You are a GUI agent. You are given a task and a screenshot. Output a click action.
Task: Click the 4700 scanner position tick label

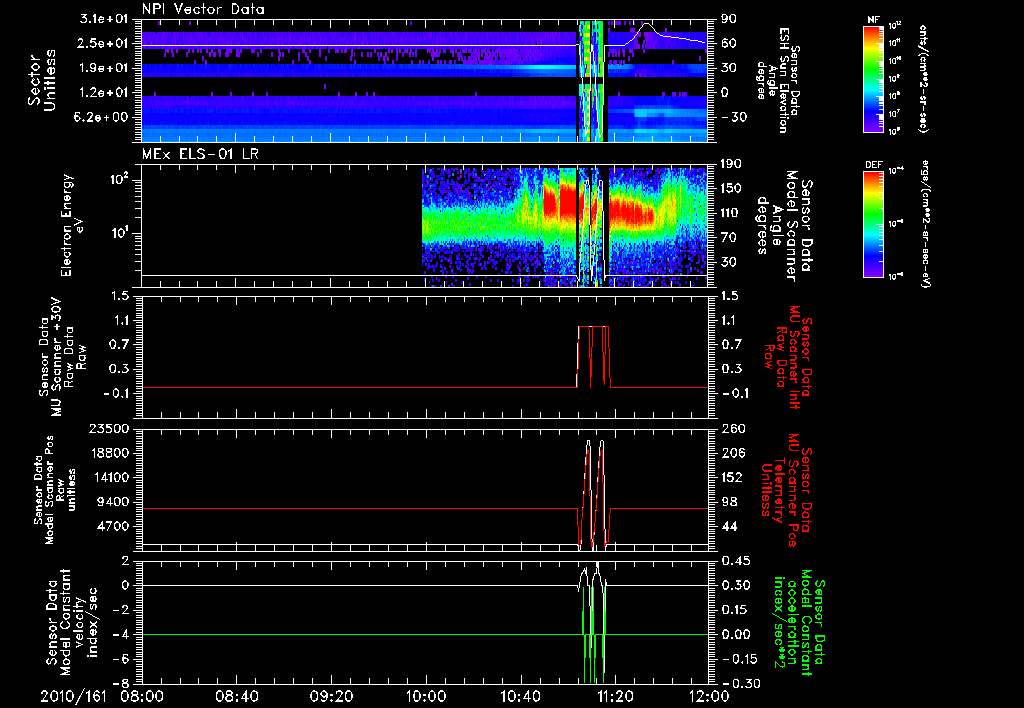point(114,526)
